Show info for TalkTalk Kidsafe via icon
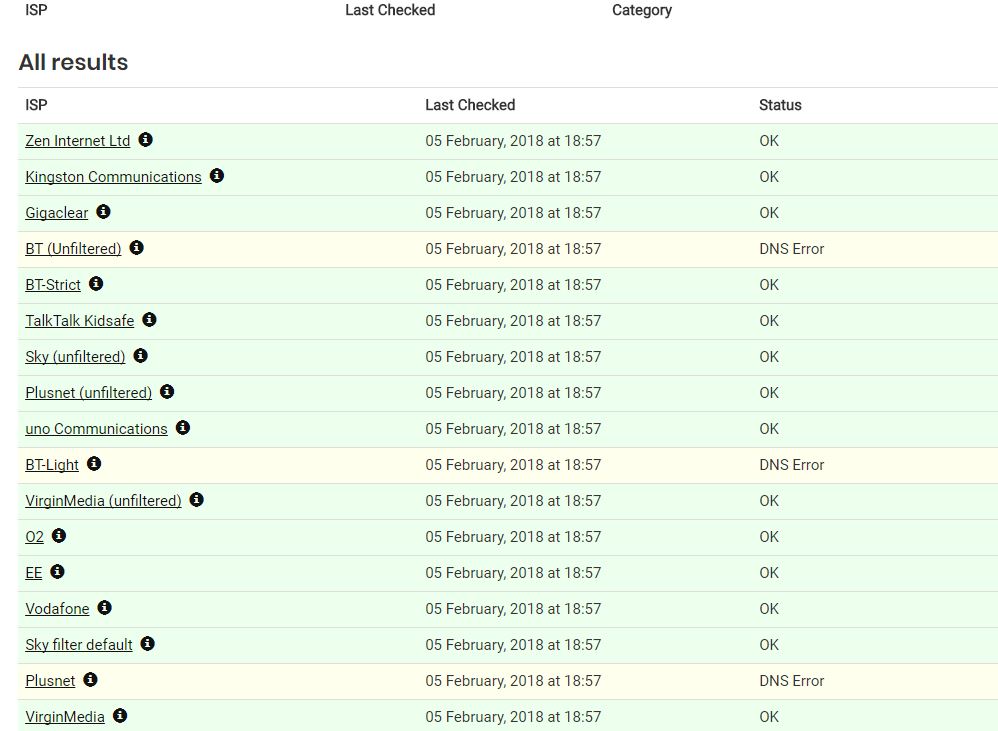This screenshot has height=731, width=998. tap(149, 320)
